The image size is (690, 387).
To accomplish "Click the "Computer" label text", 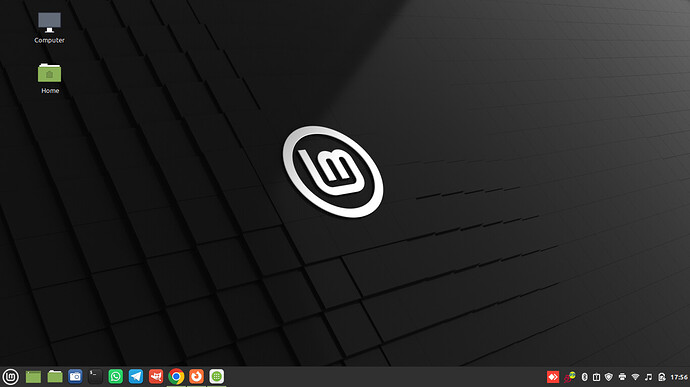I will pos(49,40).
